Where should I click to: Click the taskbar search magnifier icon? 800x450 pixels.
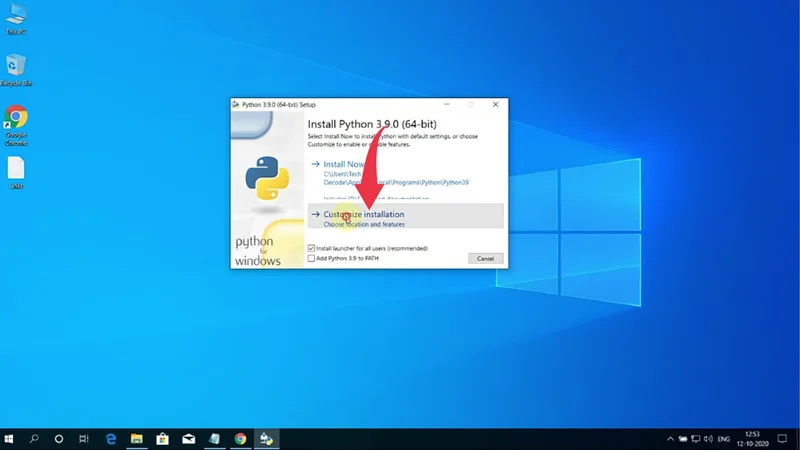point(34,439)
